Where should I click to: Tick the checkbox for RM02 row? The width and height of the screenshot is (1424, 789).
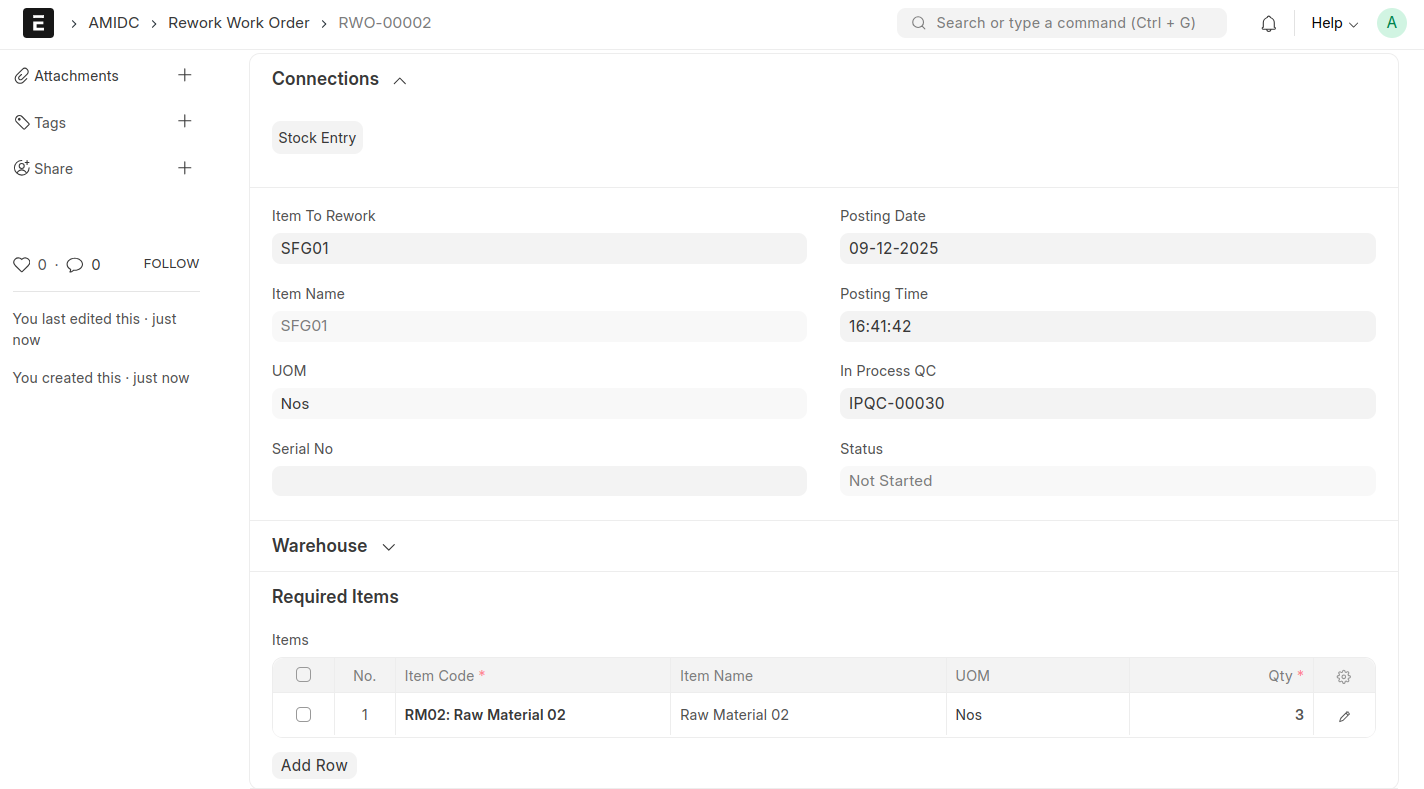tap(303, 715)
